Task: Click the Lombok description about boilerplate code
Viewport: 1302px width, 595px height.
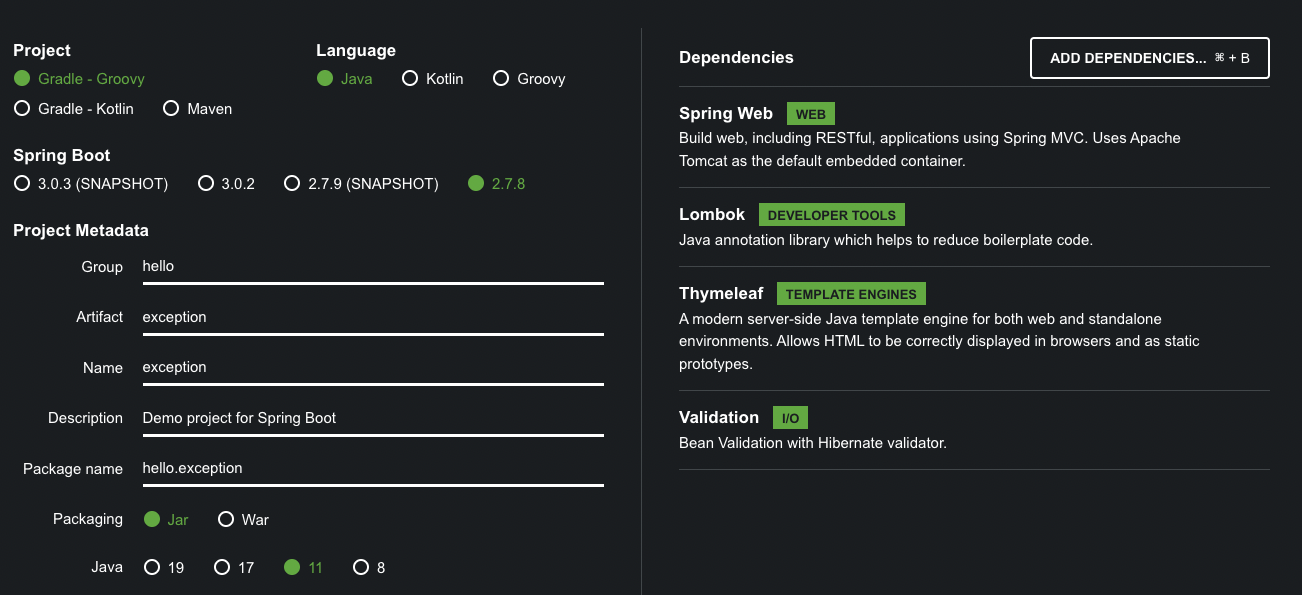Action: (886, 240)
